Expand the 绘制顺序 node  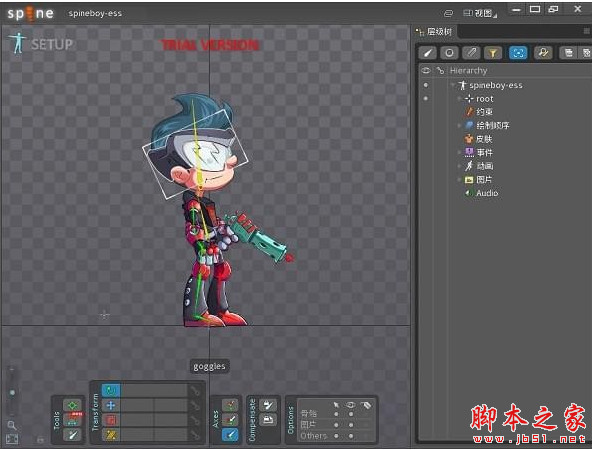(x=460, y=125)
